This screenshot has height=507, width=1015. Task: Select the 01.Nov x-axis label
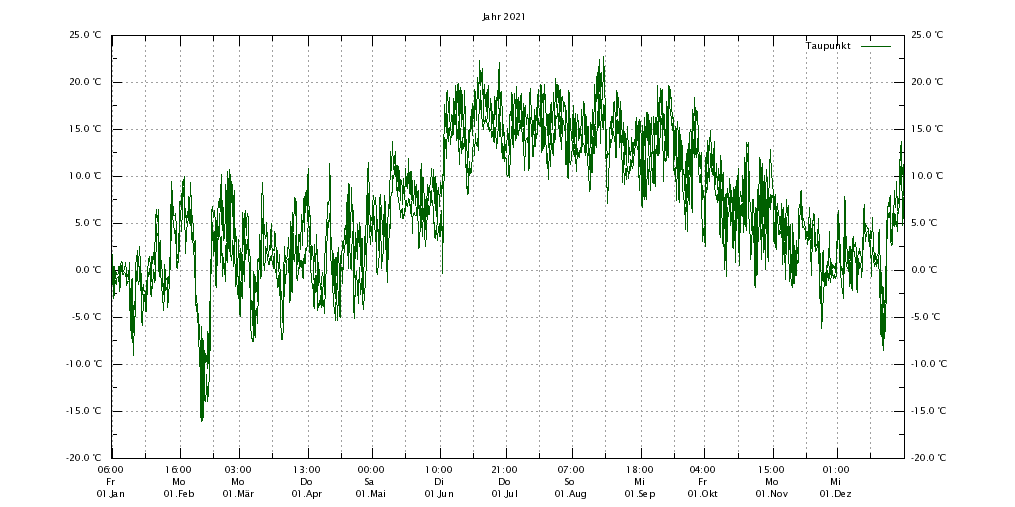(x=771, y=494)
